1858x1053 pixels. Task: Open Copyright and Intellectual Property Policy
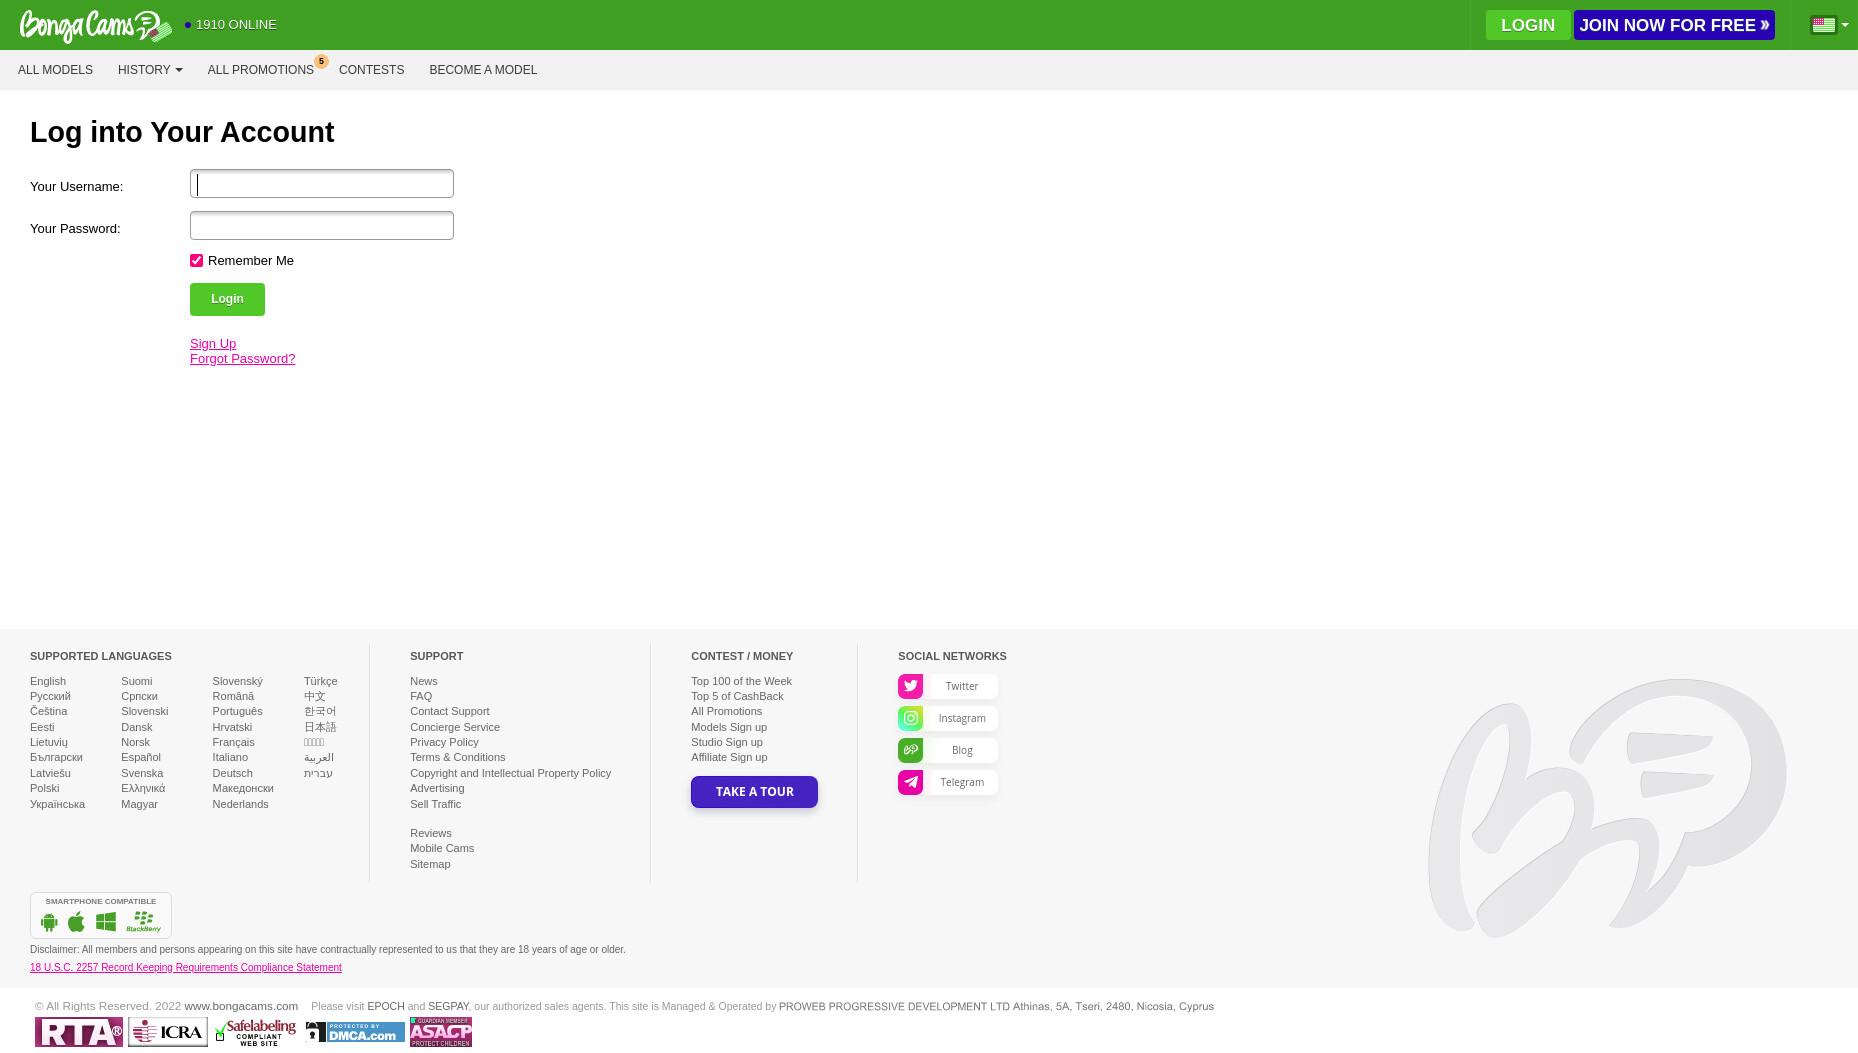(x=510, y=773)
